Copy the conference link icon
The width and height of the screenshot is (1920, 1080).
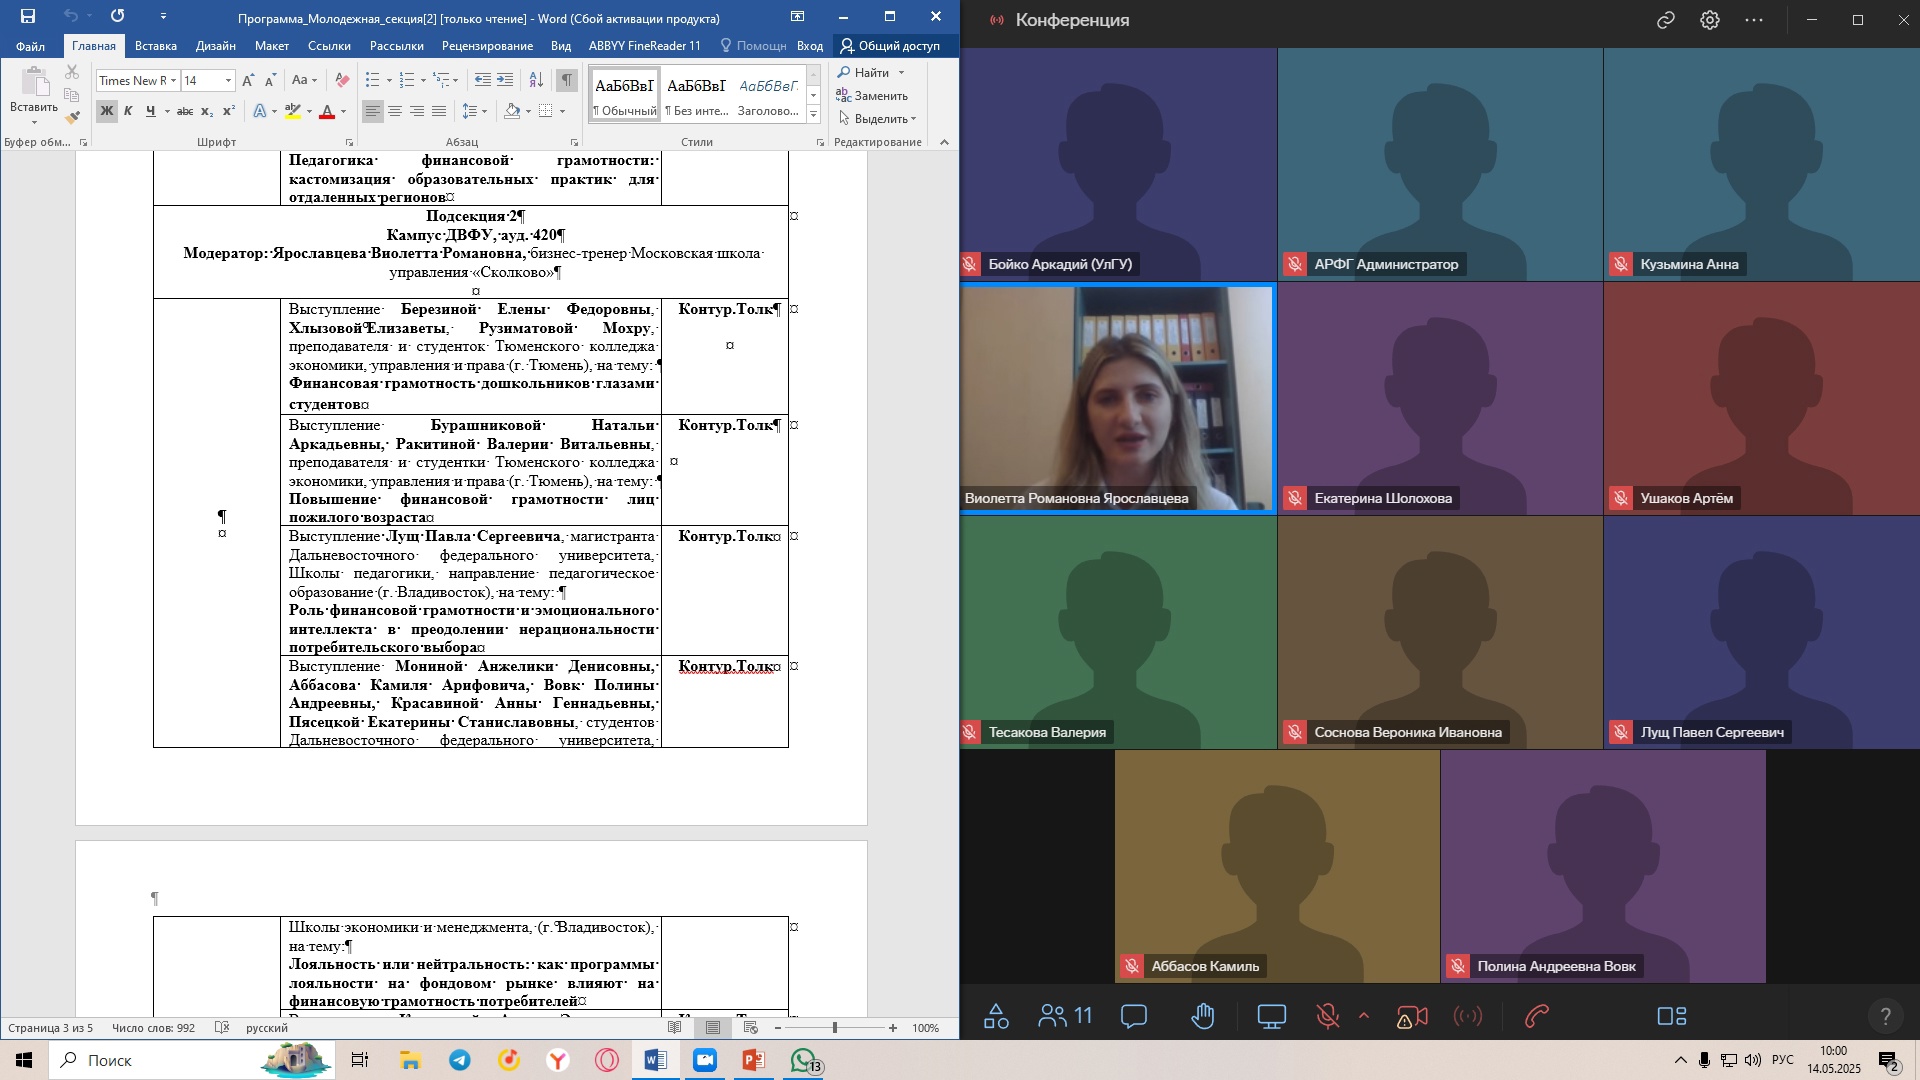click(x=1666, y=20)
